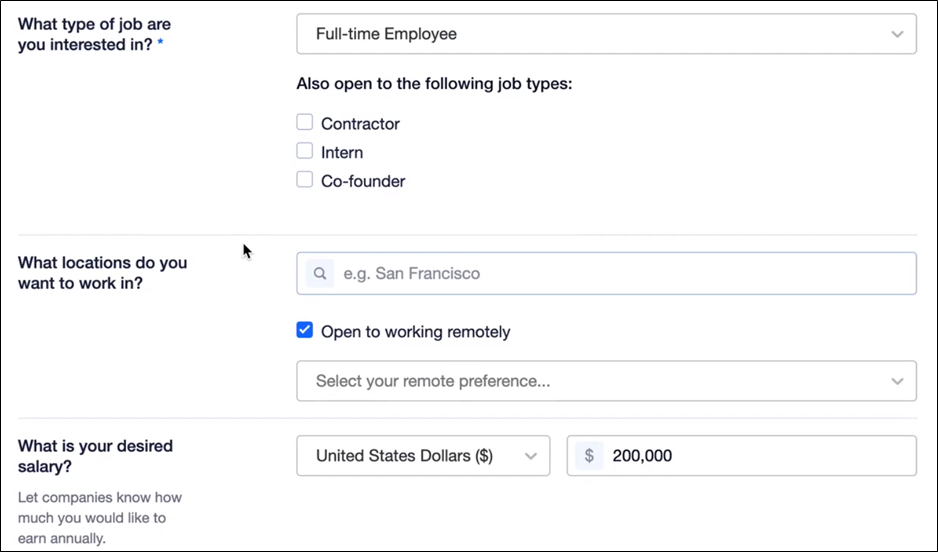Click the chevron arrow on job type dropdown

[897, 34]
